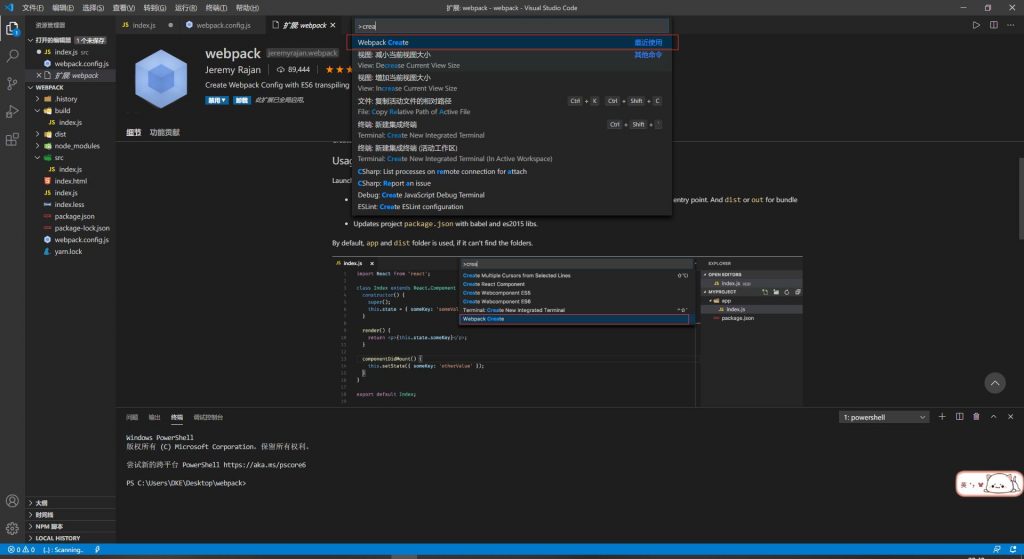Viewport: 1024px width, 559px height.
Task: Open the Extensions view in activity bar
Action: coord(13,140)
